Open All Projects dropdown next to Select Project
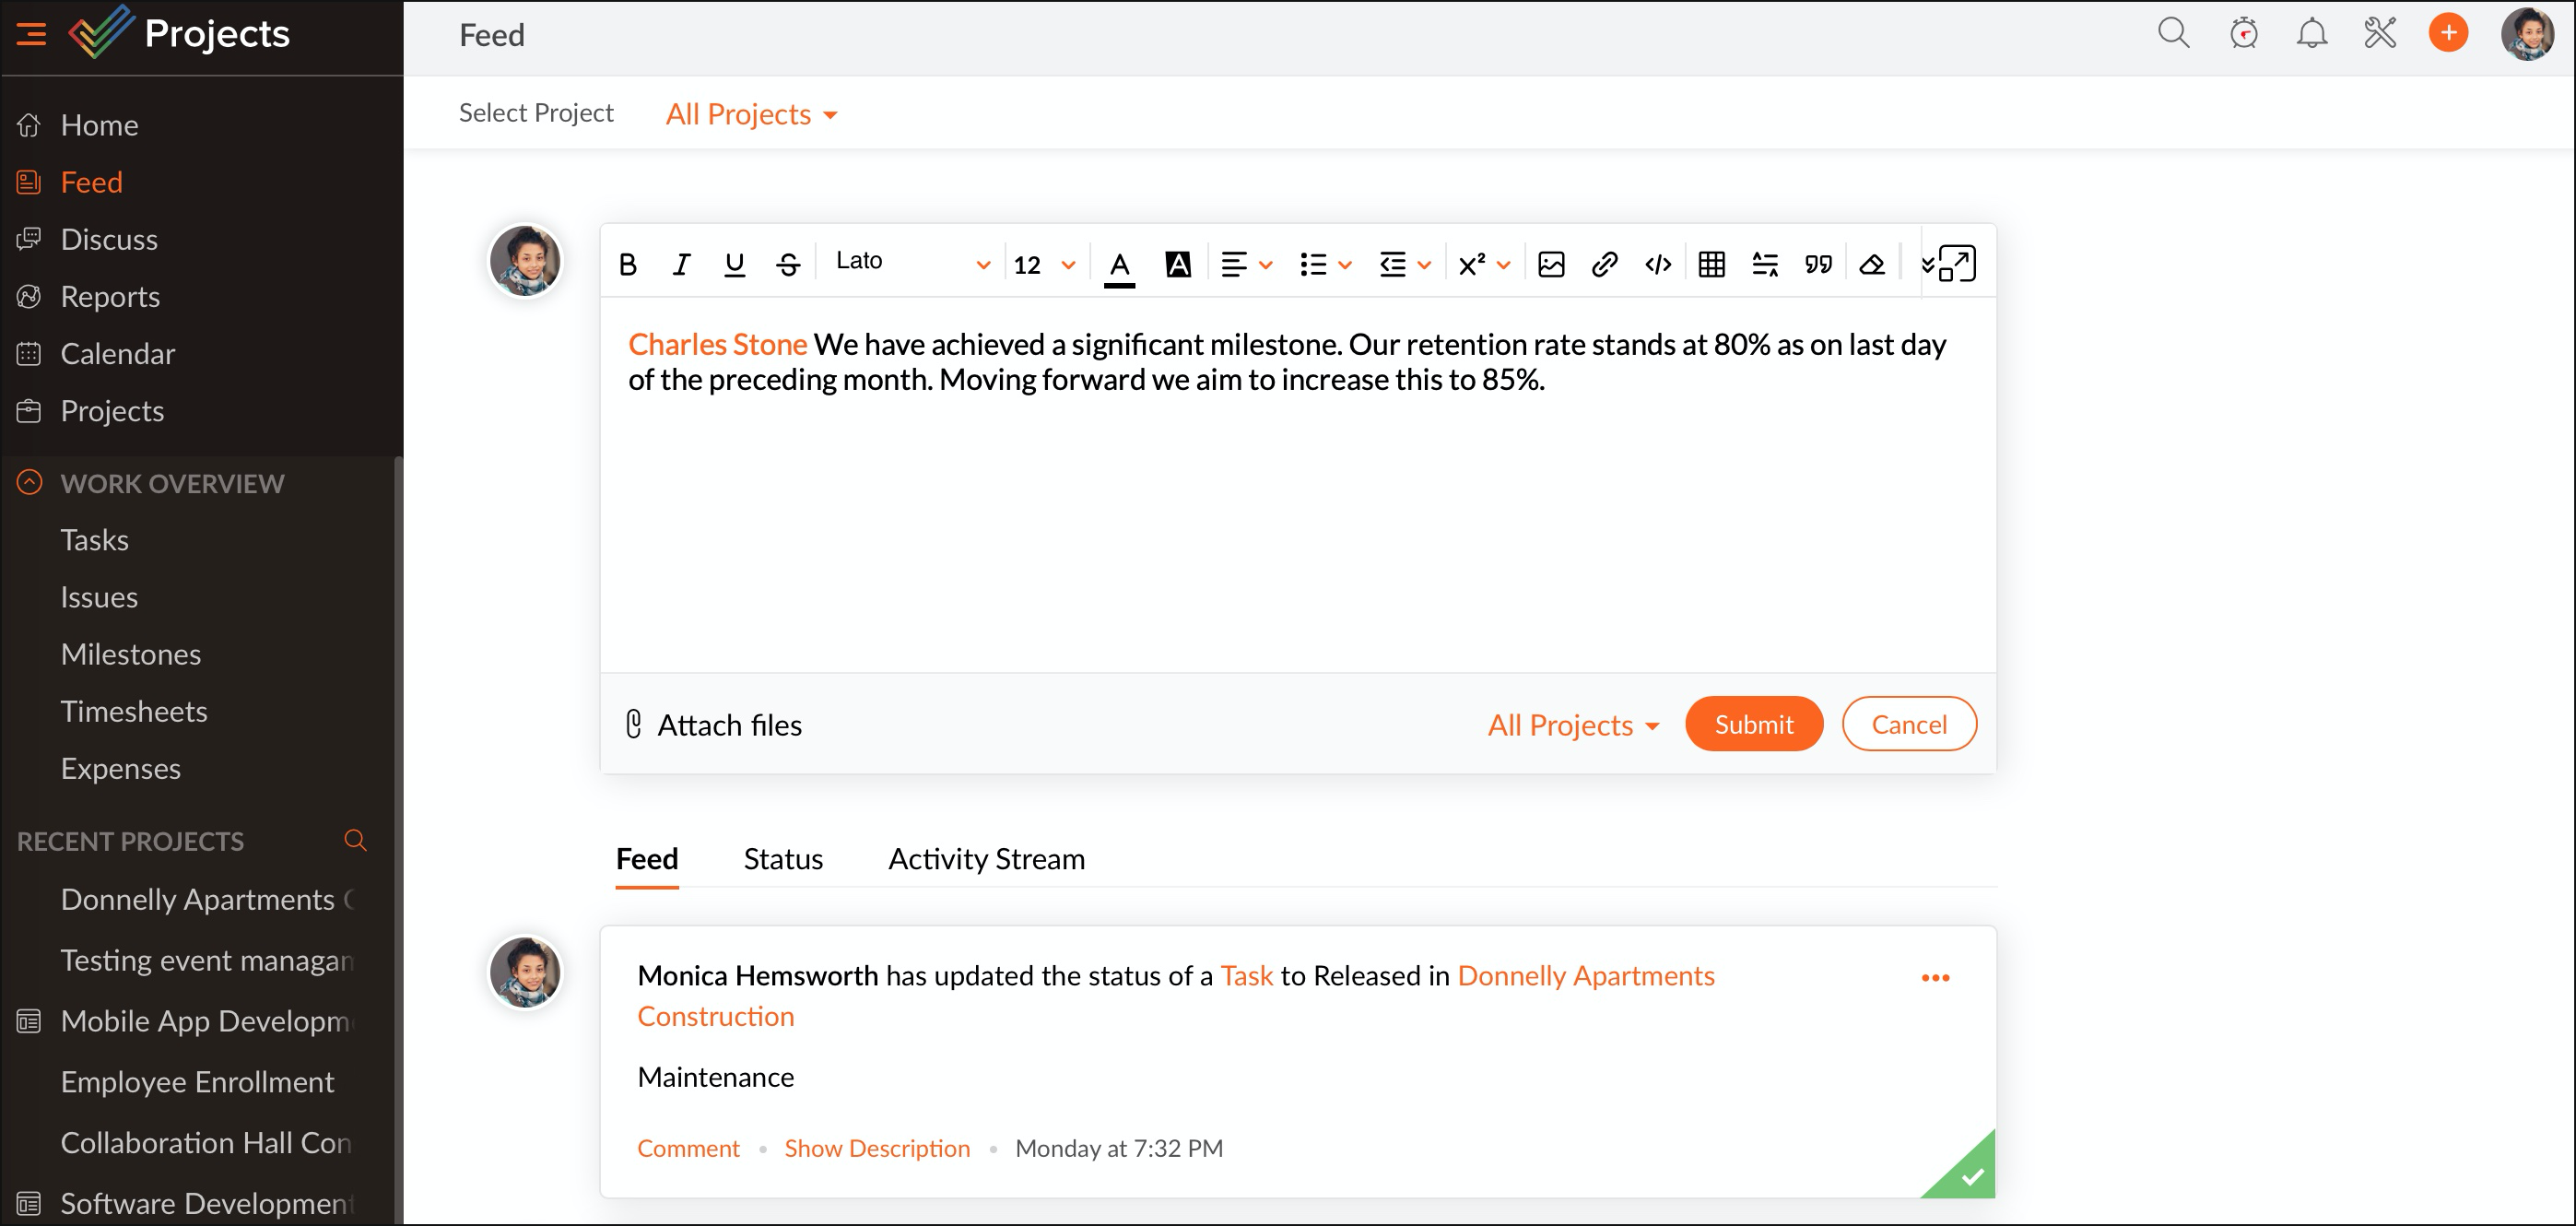This screenshot has height=1226, width=2576. (750, 114)
